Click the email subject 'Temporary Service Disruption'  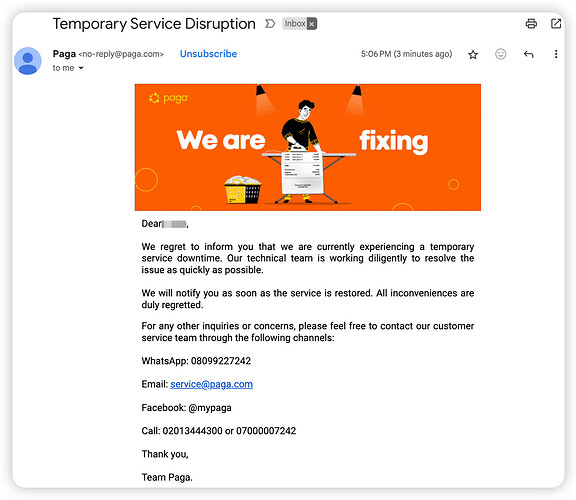coord(154,24)
